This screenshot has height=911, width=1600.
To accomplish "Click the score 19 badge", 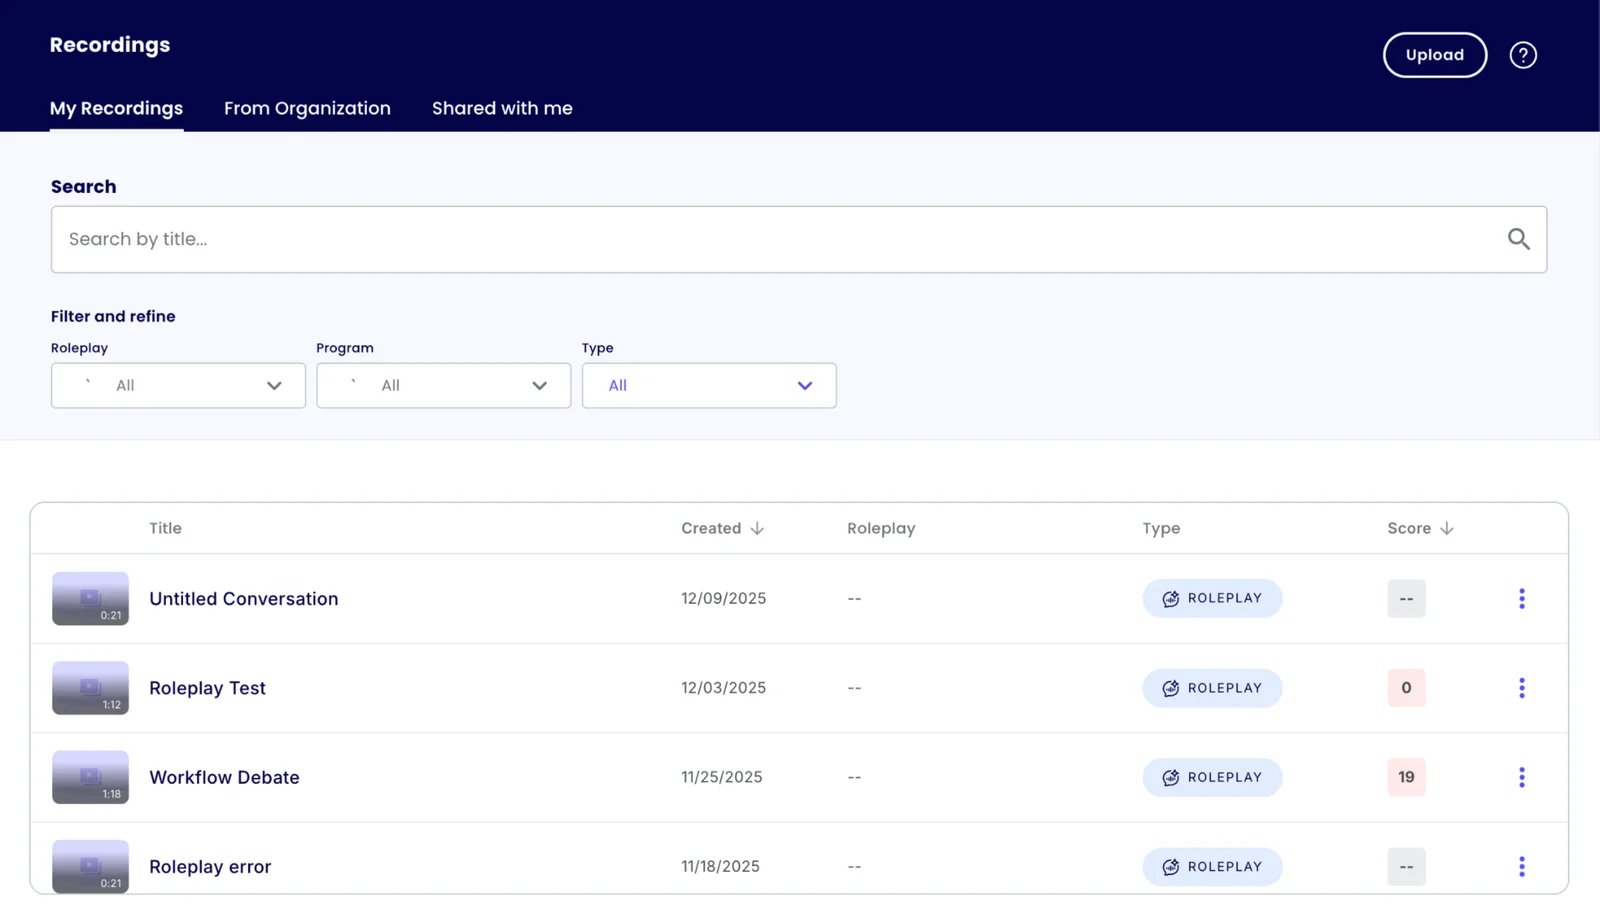I will pos(1406,777).
